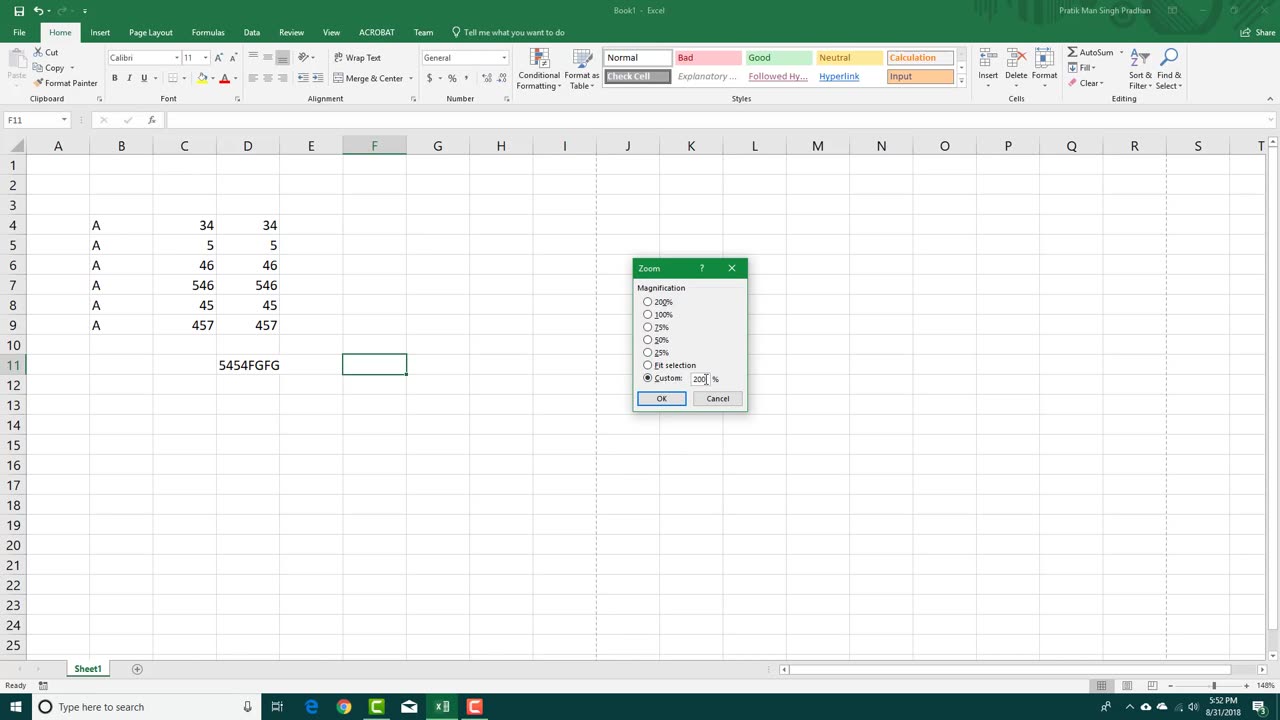This screenshot has height=720, width=1280.
Task: Open the font name Calibri dropdown
Action: [177, 58]
